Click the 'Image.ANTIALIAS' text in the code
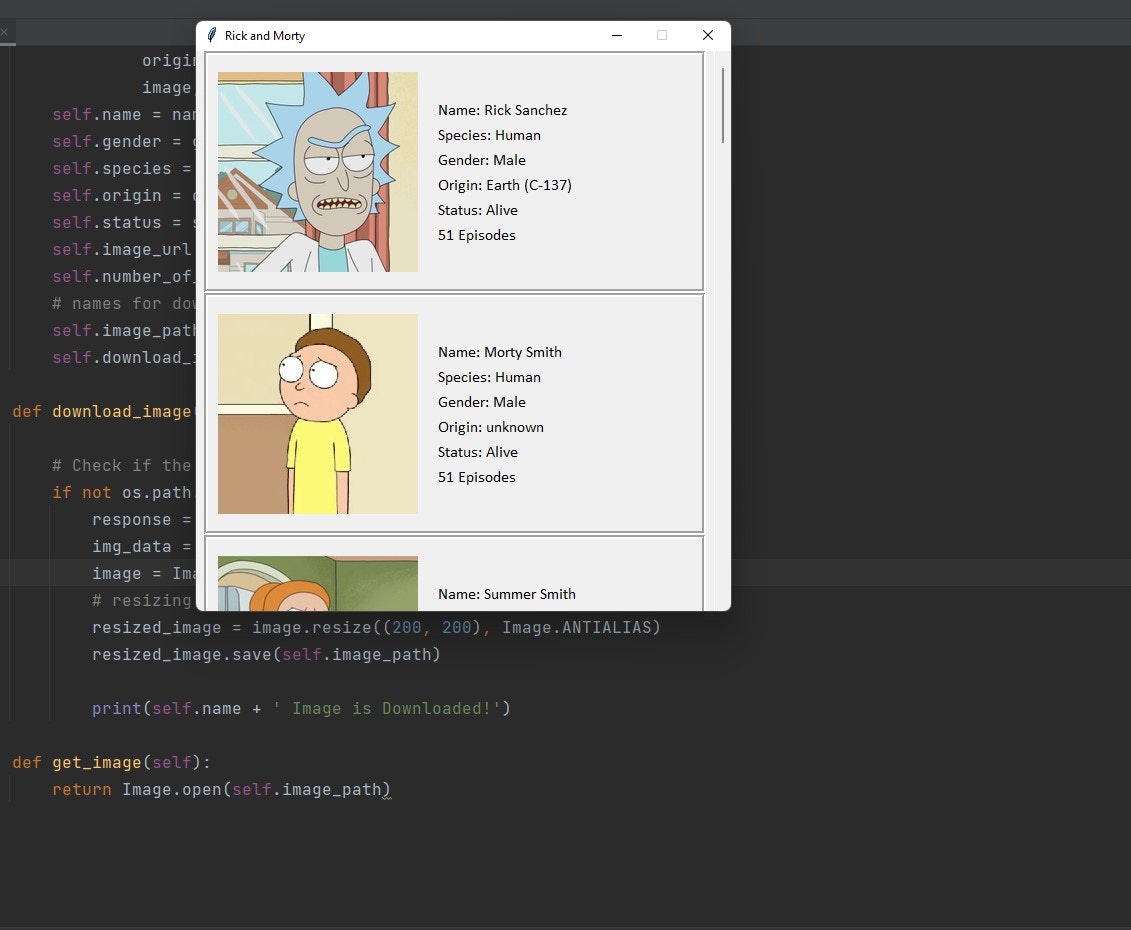1131x930 pixels. 581,627
